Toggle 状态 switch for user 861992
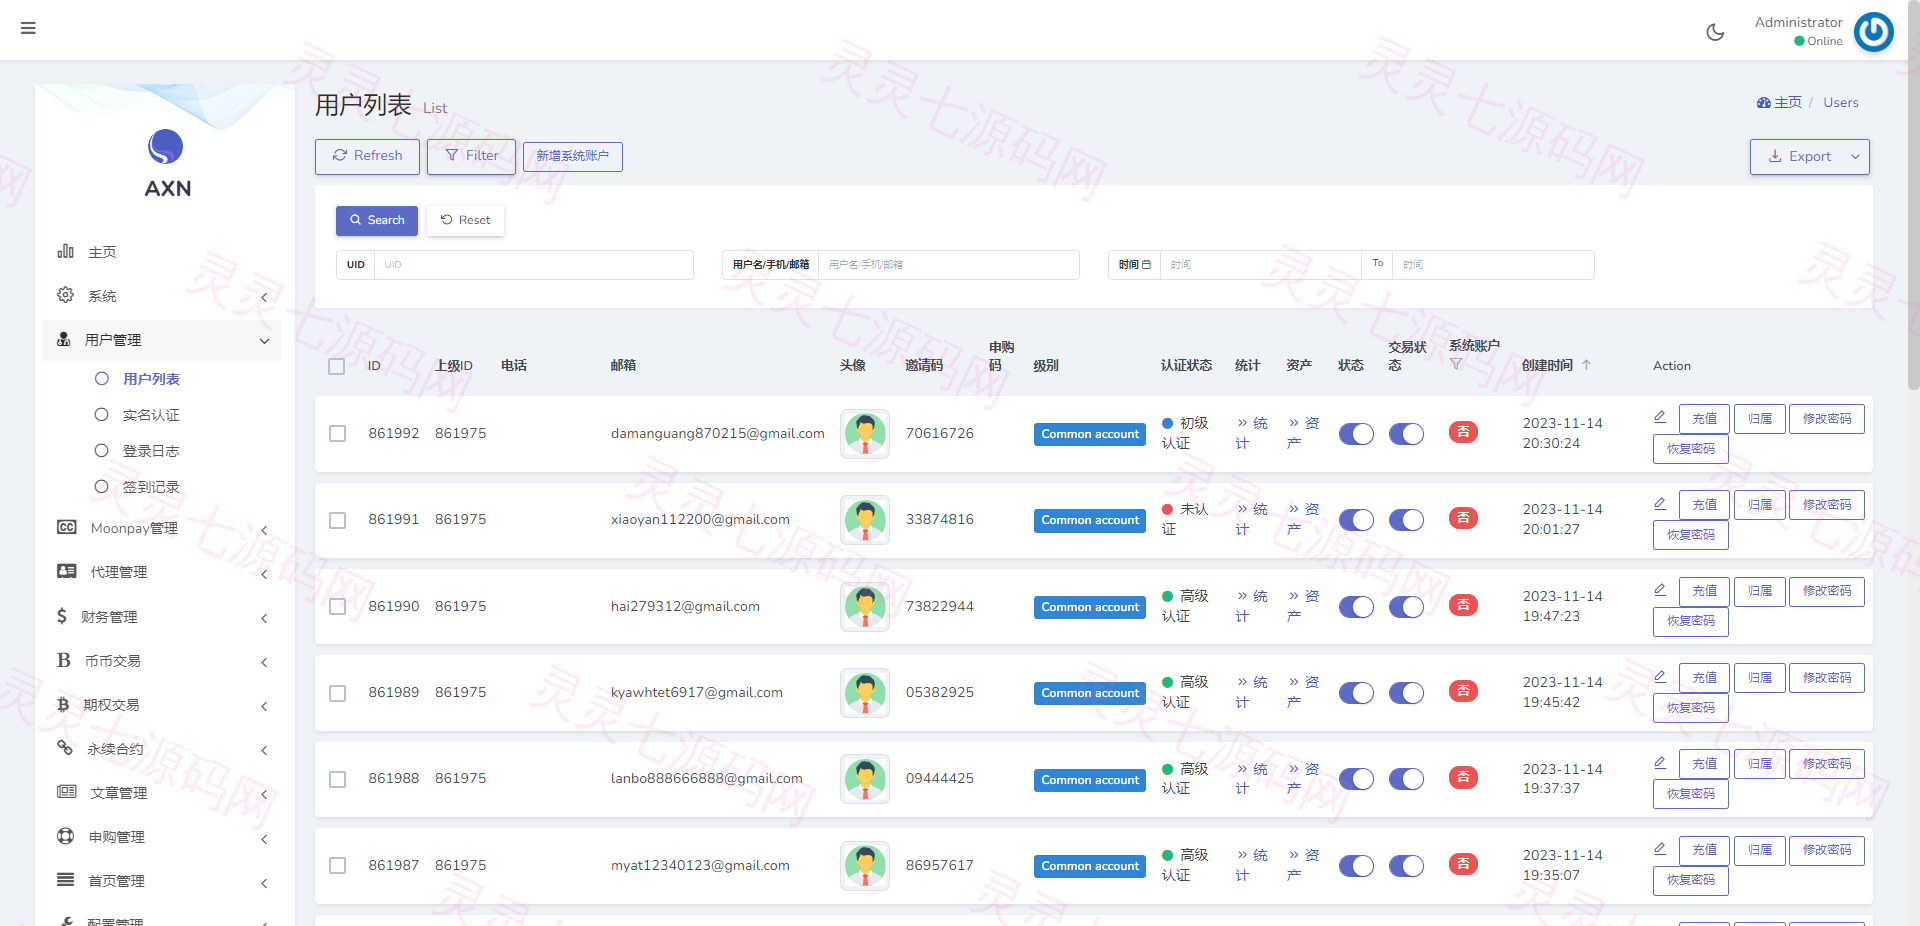The width and height of the screenshot is (1920, 926). click(1356, 434)
